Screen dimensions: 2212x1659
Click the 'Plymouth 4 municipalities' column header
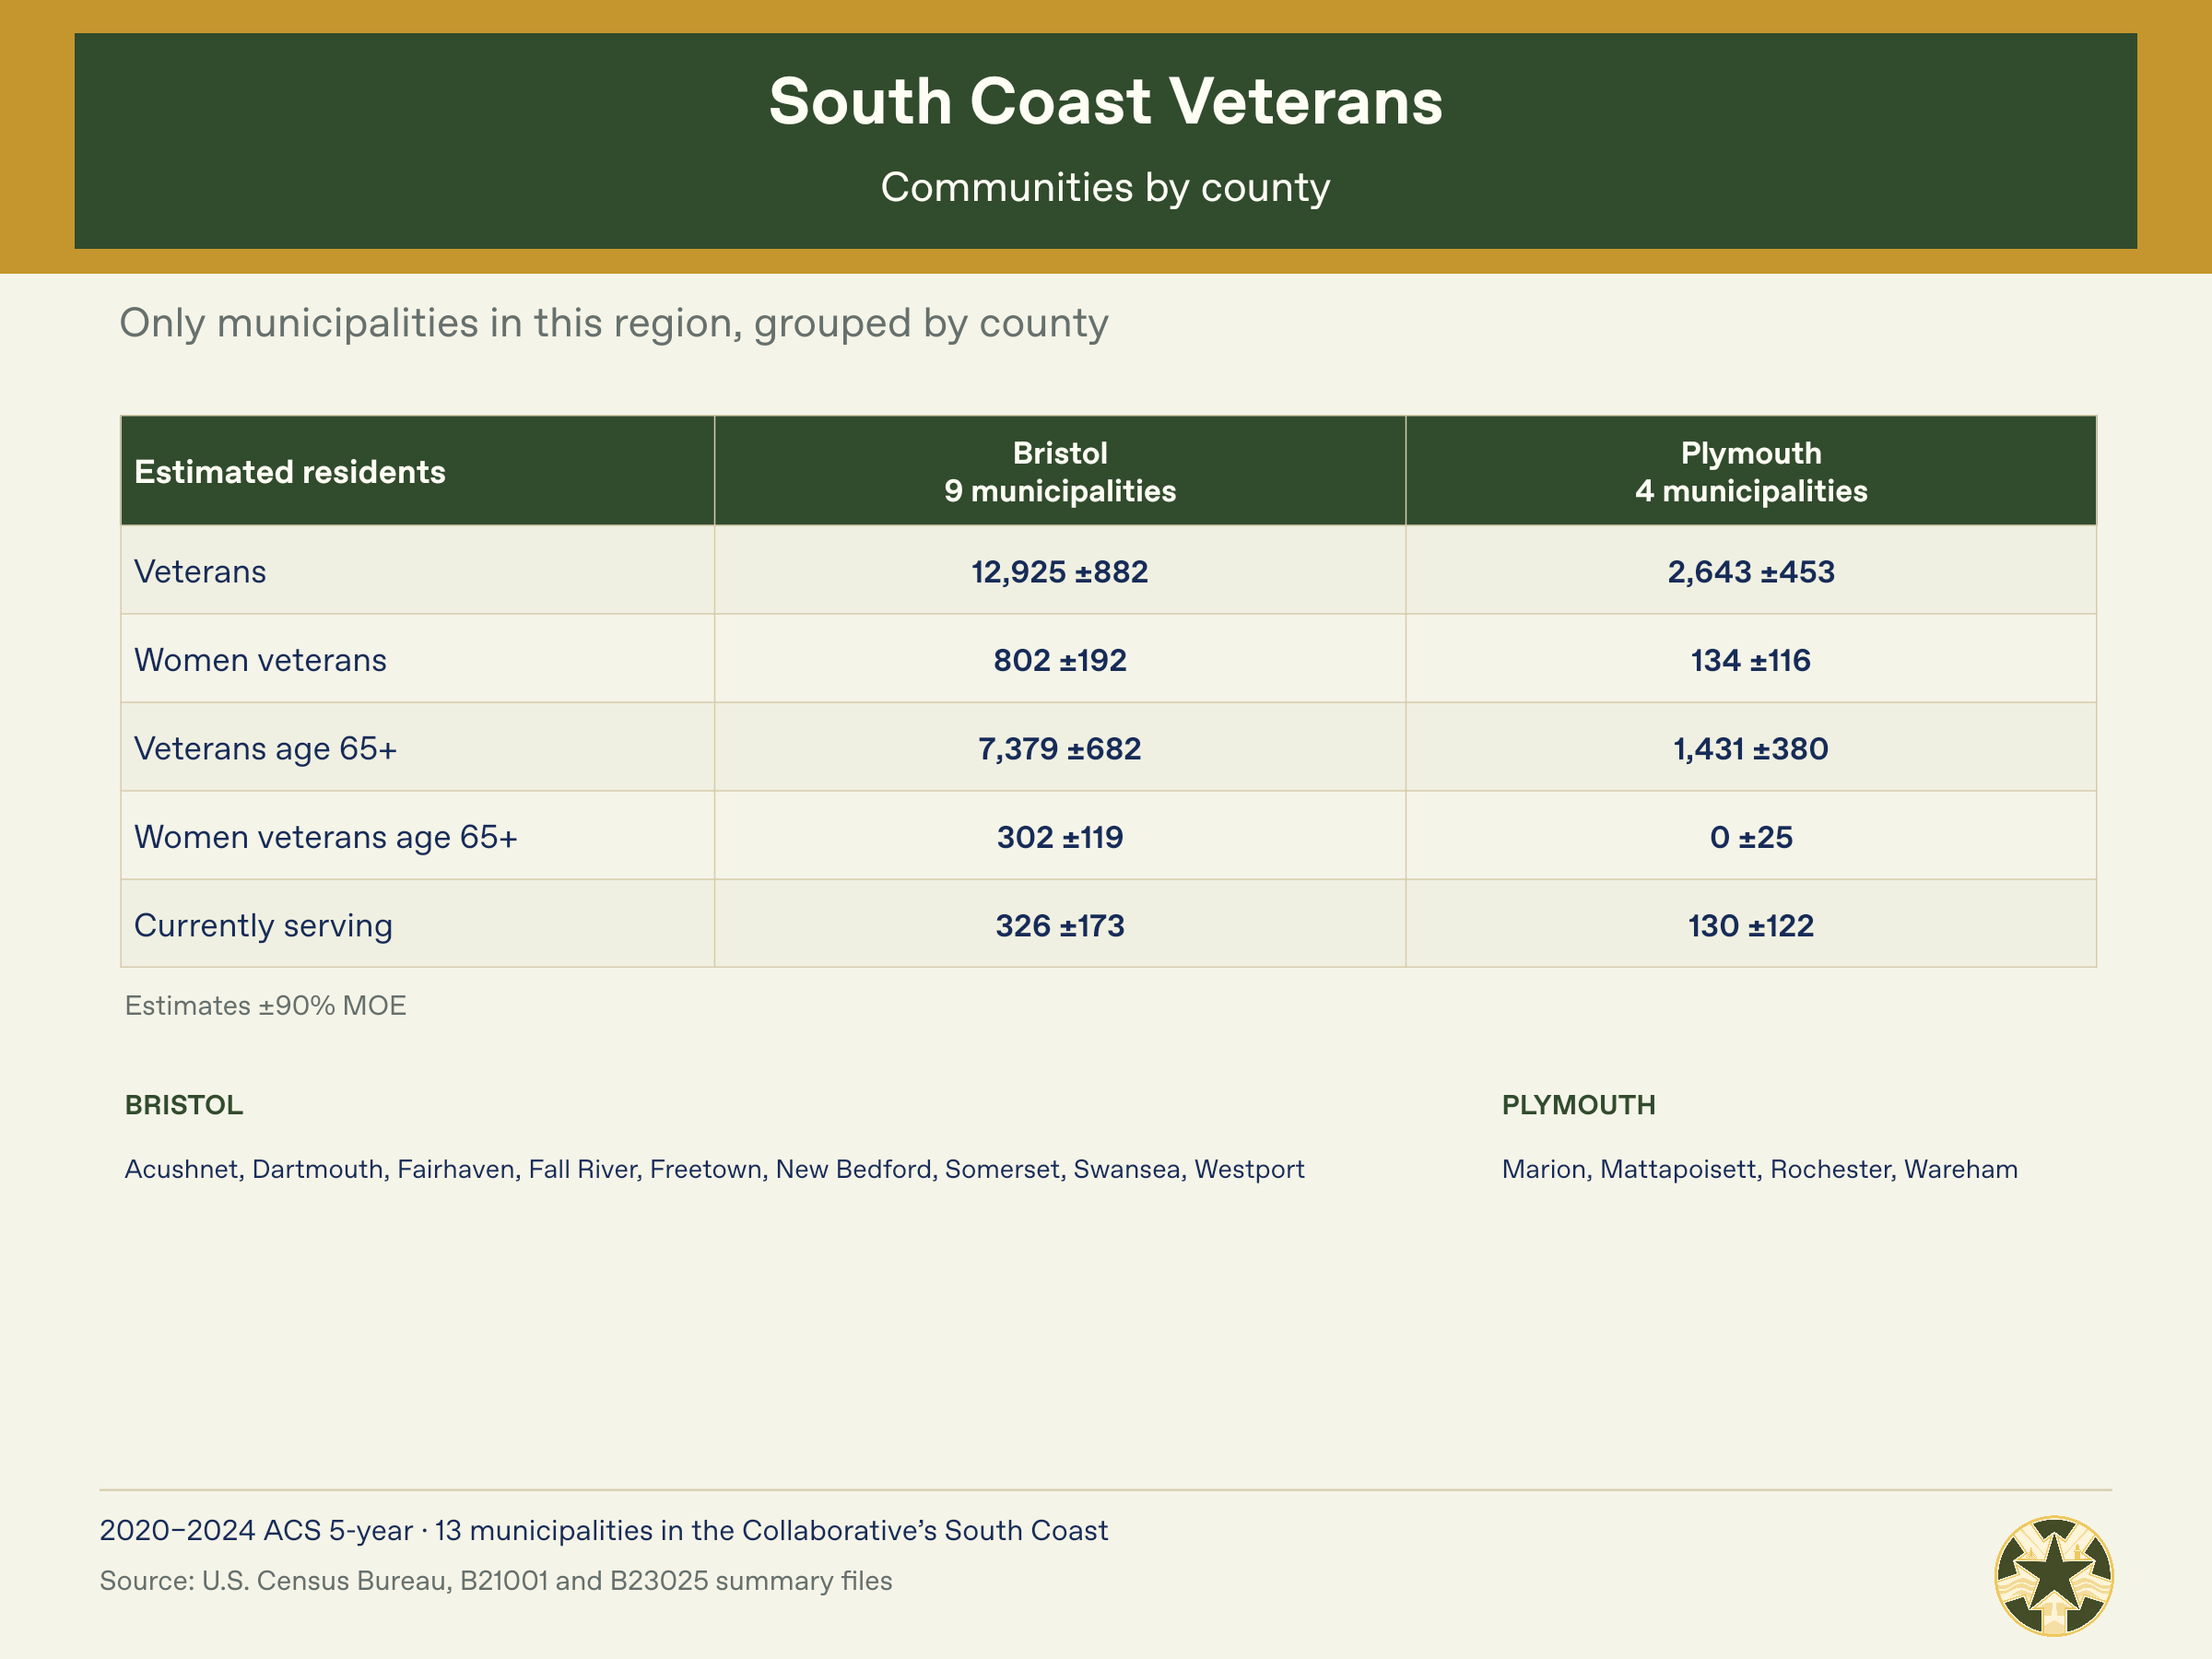1751,471
